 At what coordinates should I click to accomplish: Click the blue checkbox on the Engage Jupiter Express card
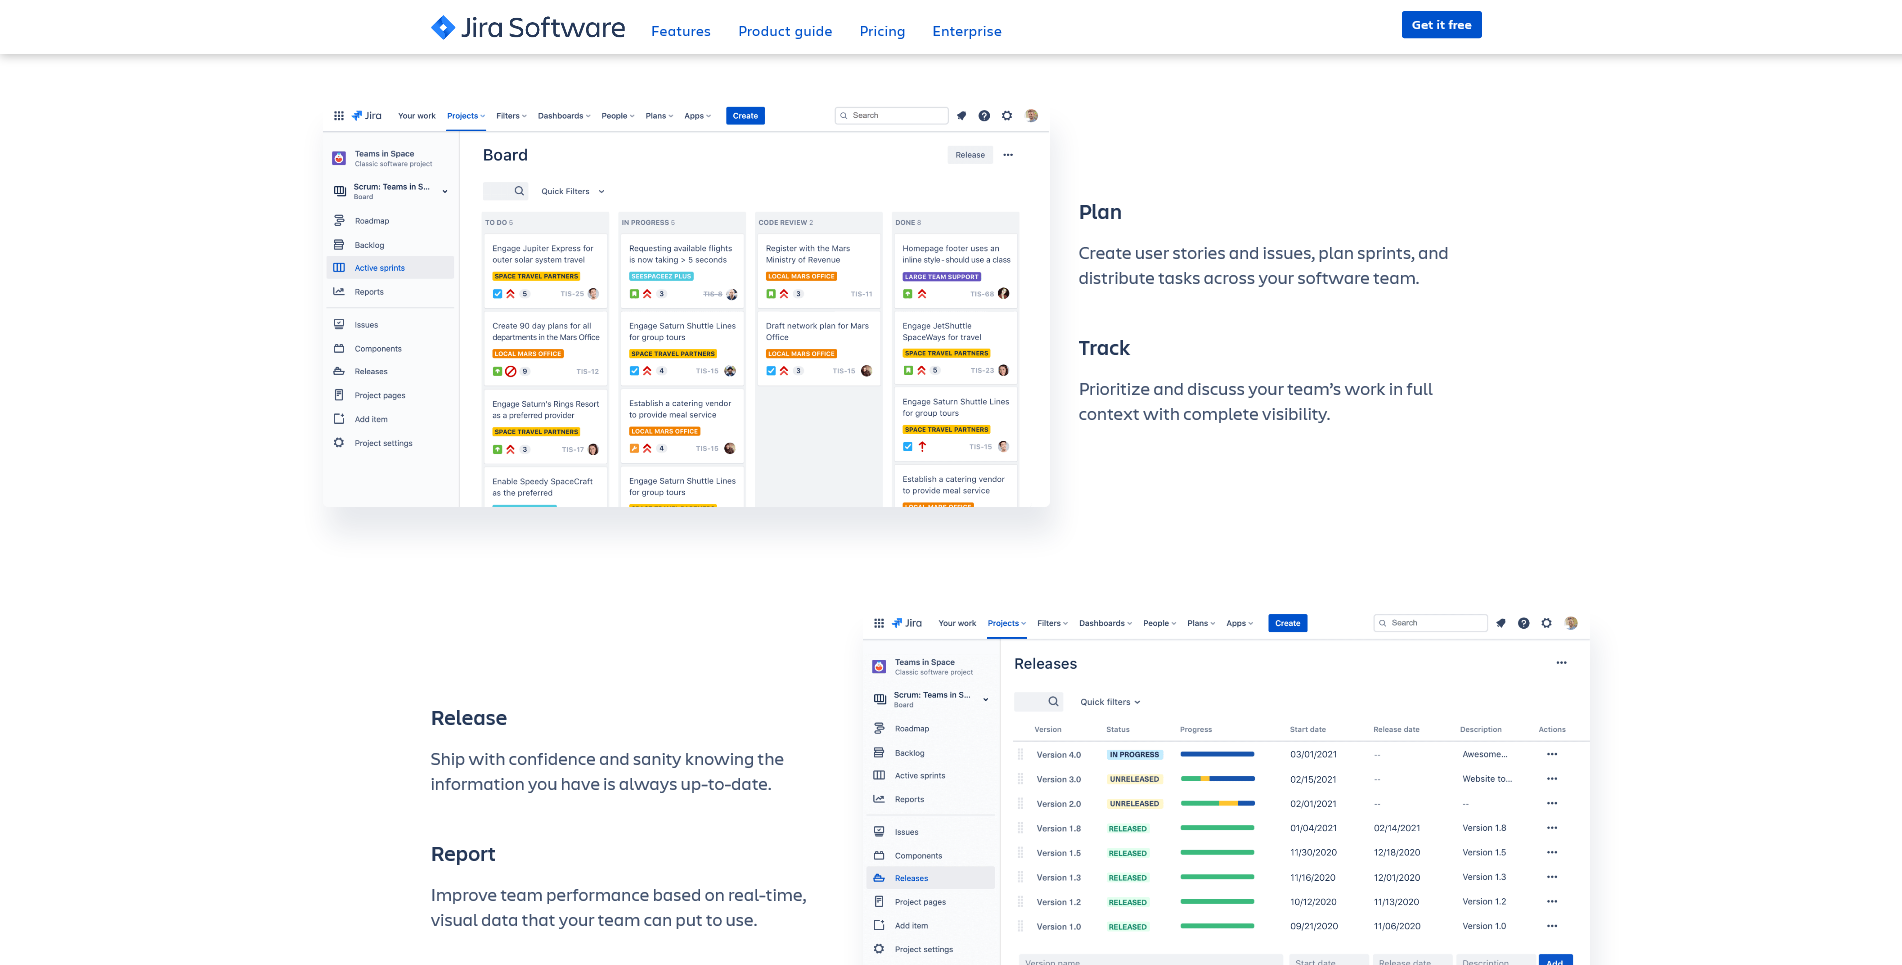[x=497, y=294]
